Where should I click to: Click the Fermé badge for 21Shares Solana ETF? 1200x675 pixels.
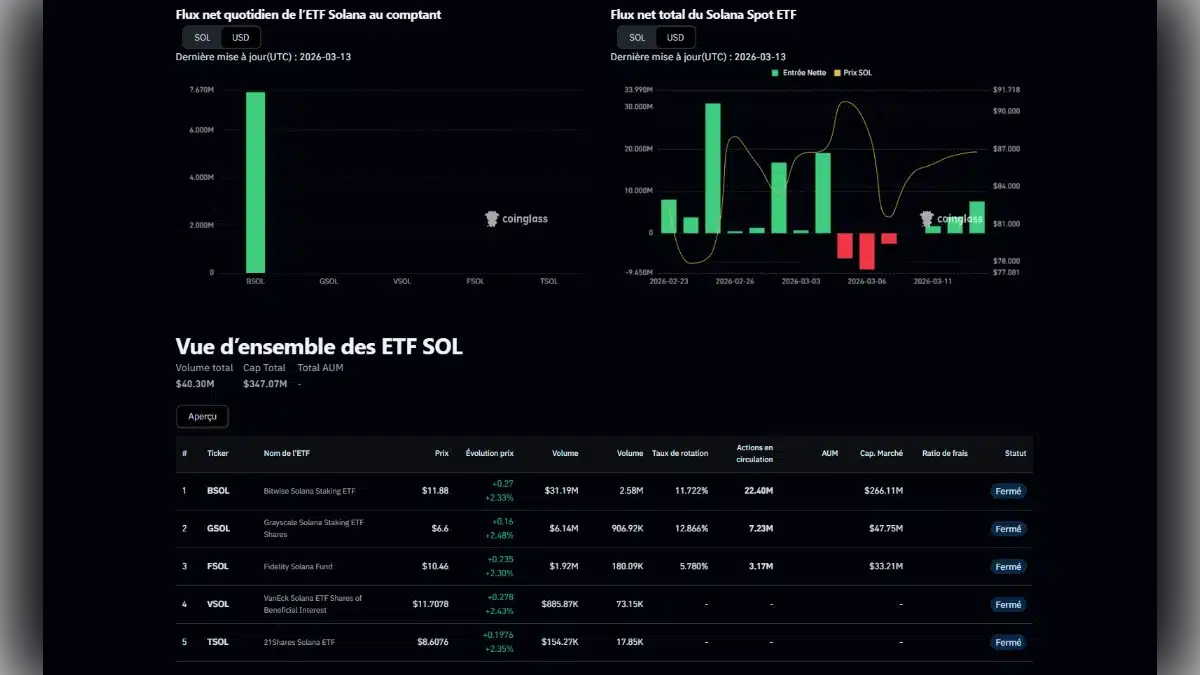[x=1008, y=642]
